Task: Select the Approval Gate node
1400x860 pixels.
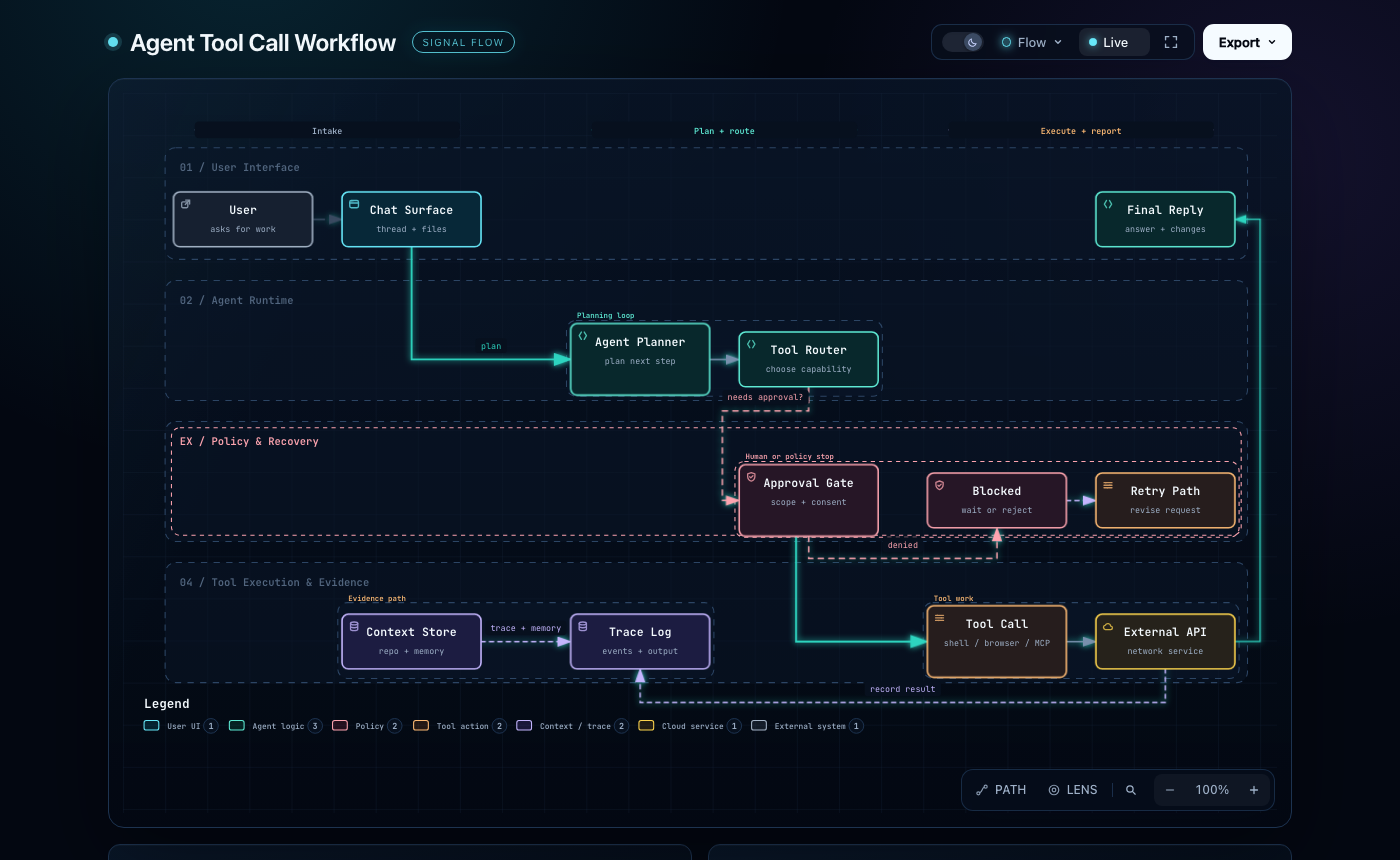Action: pos(809,500)
